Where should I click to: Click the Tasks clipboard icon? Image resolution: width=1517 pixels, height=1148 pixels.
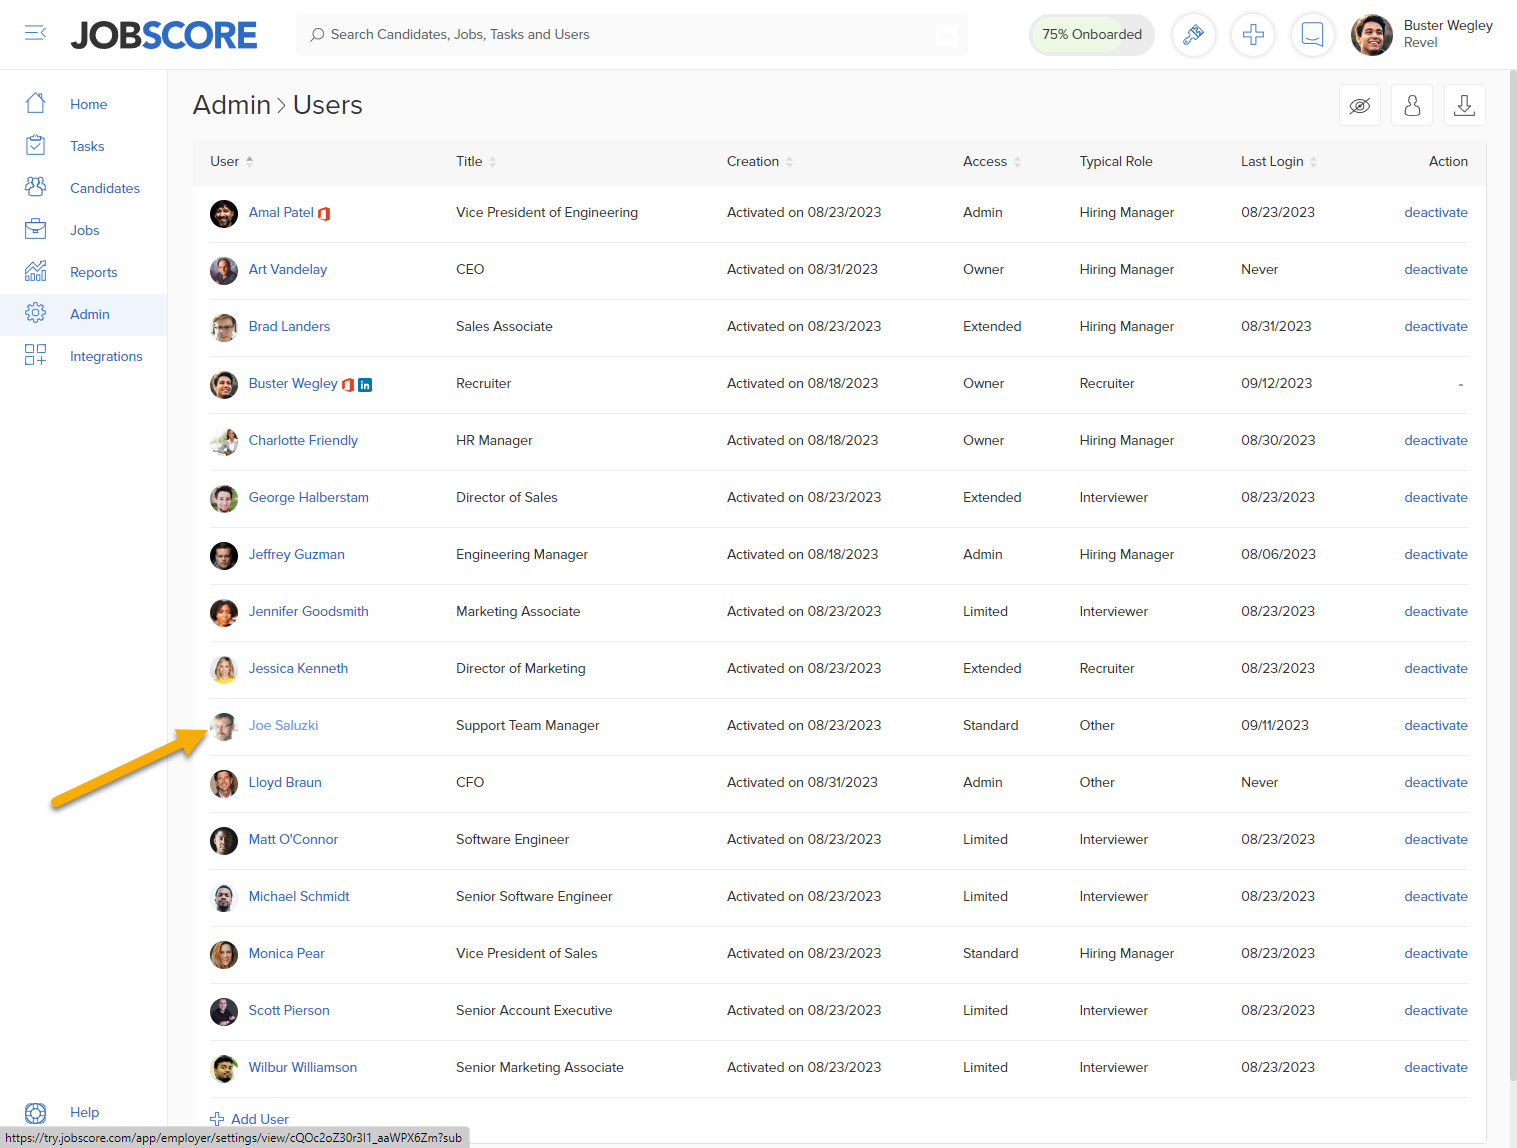(35, 145)
